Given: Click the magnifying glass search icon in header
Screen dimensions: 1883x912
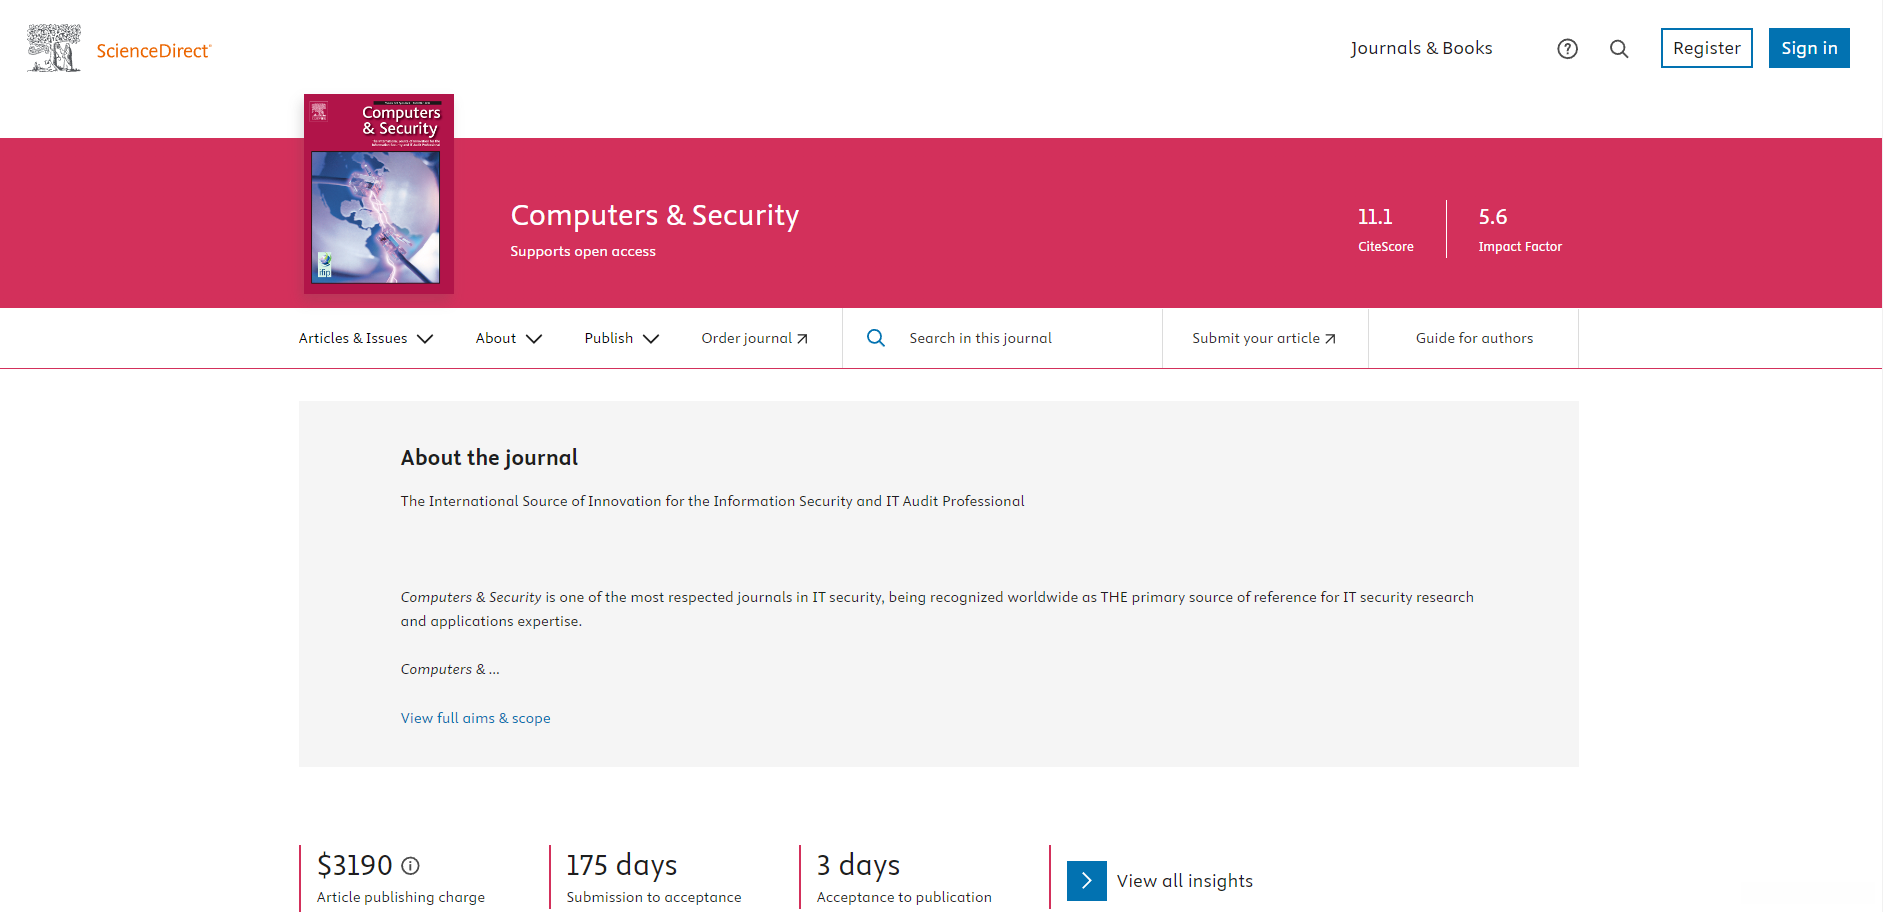Looking at the screenshot, I should pyautogui.click(x=1619, y=49).
